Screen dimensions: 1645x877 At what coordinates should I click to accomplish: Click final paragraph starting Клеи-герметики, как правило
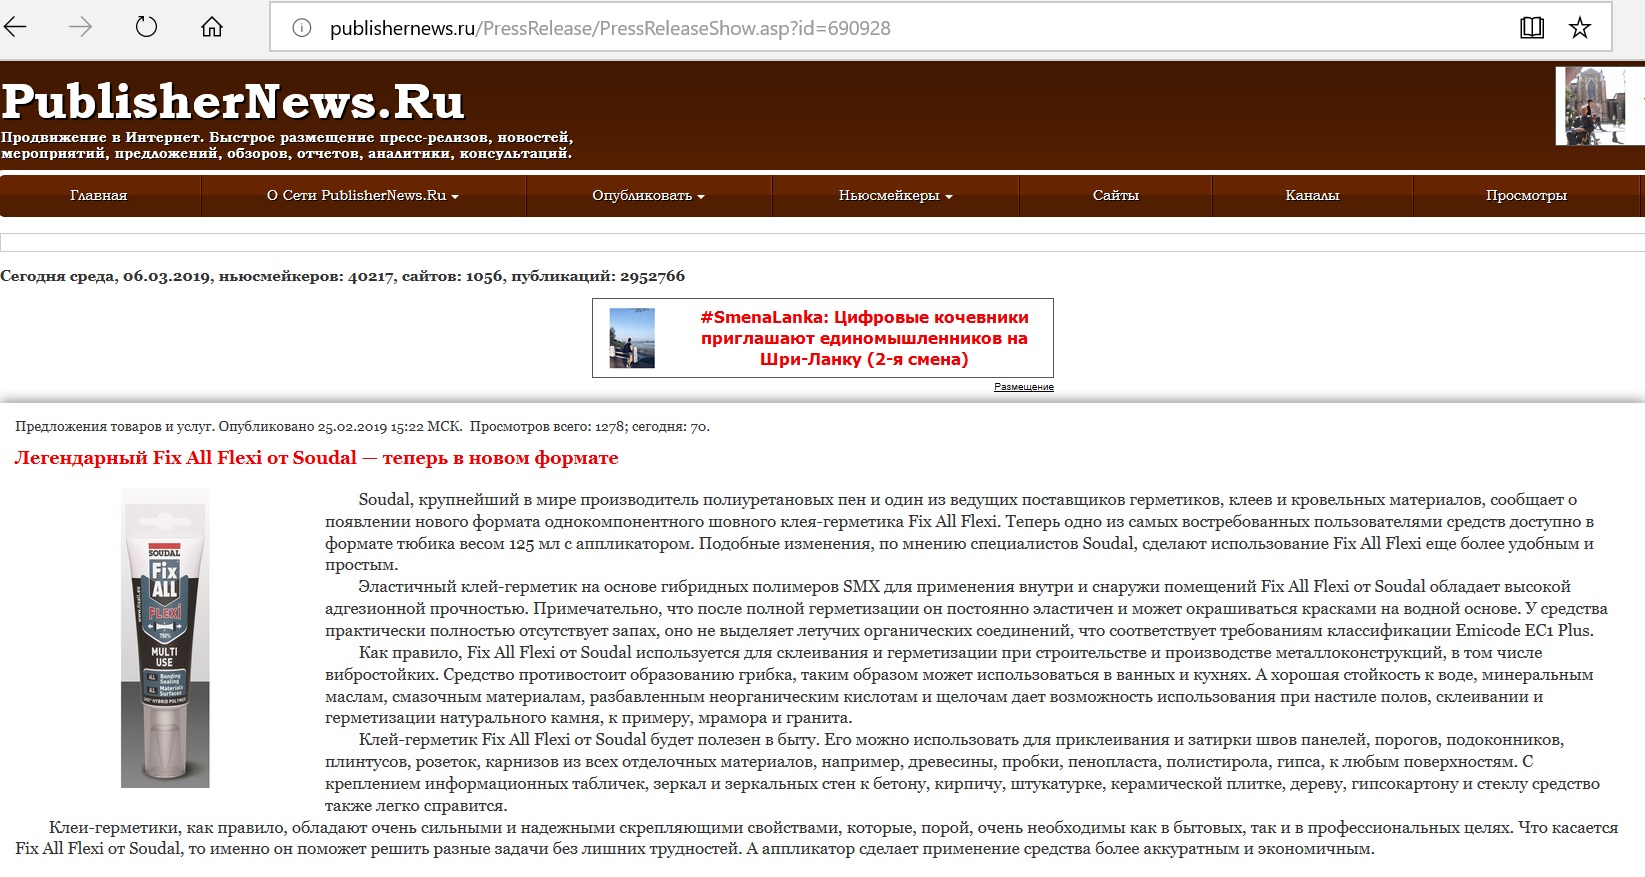816,838
